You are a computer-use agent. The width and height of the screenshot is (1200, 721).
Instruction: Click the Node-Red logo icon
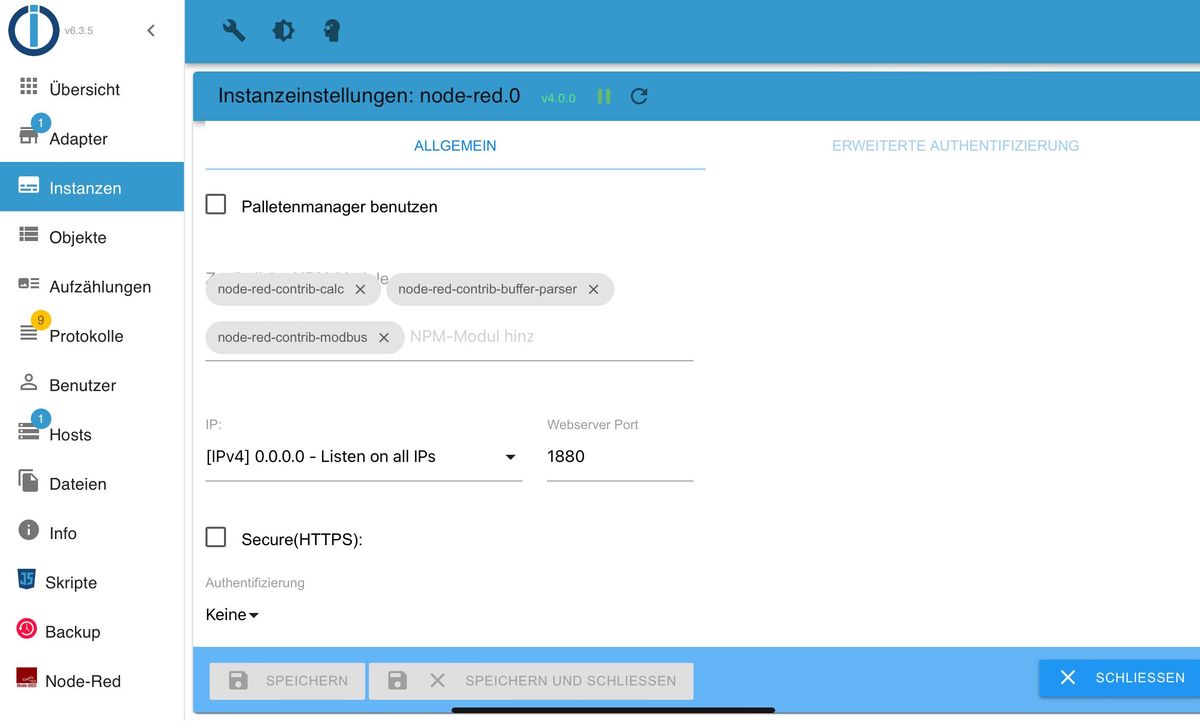pos(27,678)
